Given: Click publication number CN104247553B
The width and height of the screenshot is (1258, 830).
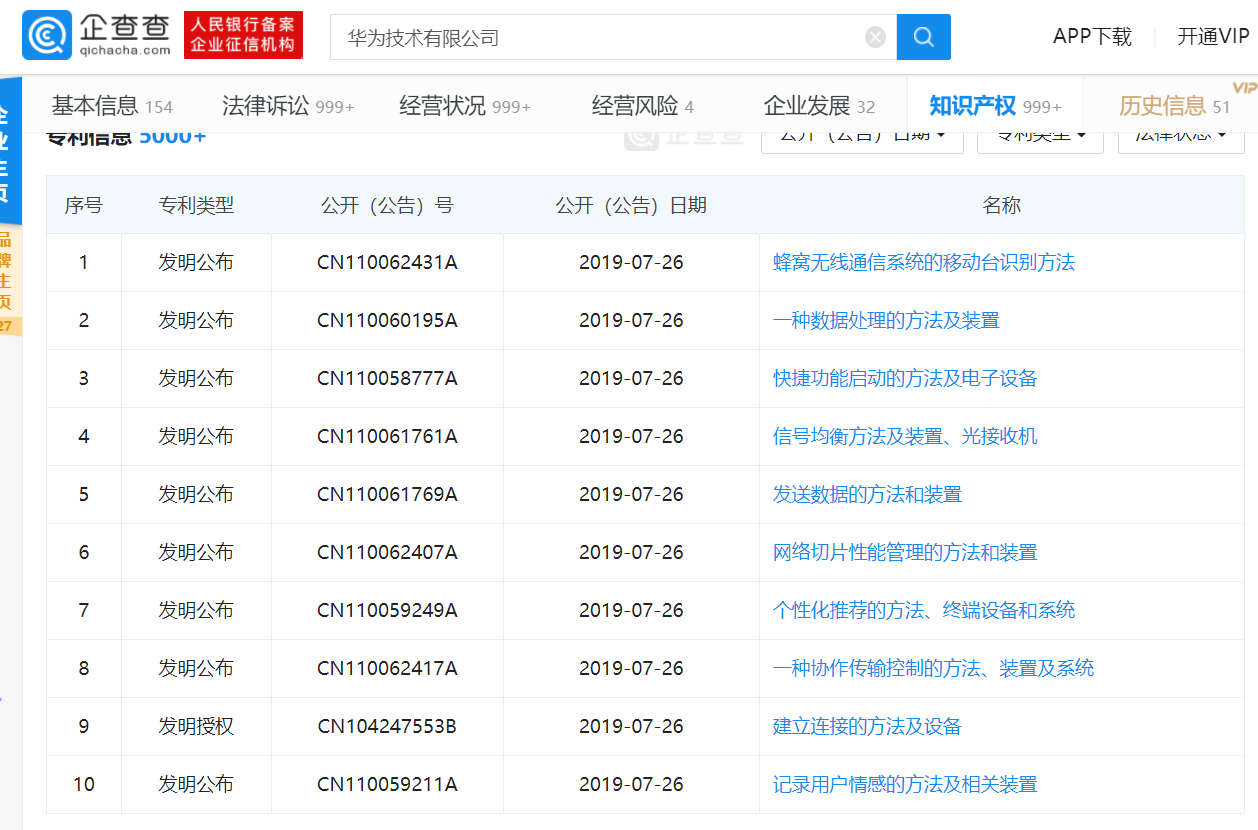Looking at the screenshot, I should click(x=387, y=726).
